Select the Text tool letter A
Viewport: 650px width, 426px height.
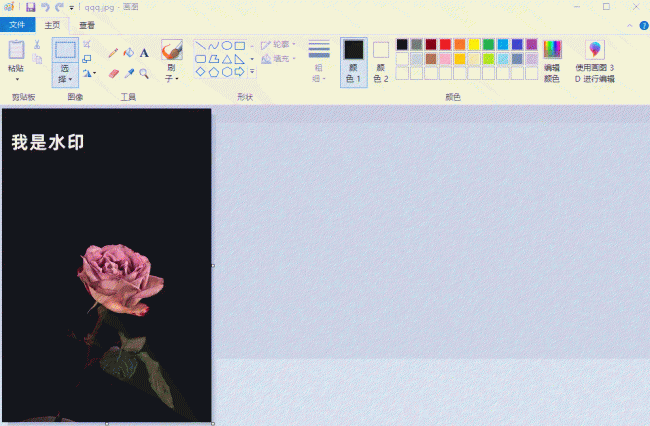144,53
